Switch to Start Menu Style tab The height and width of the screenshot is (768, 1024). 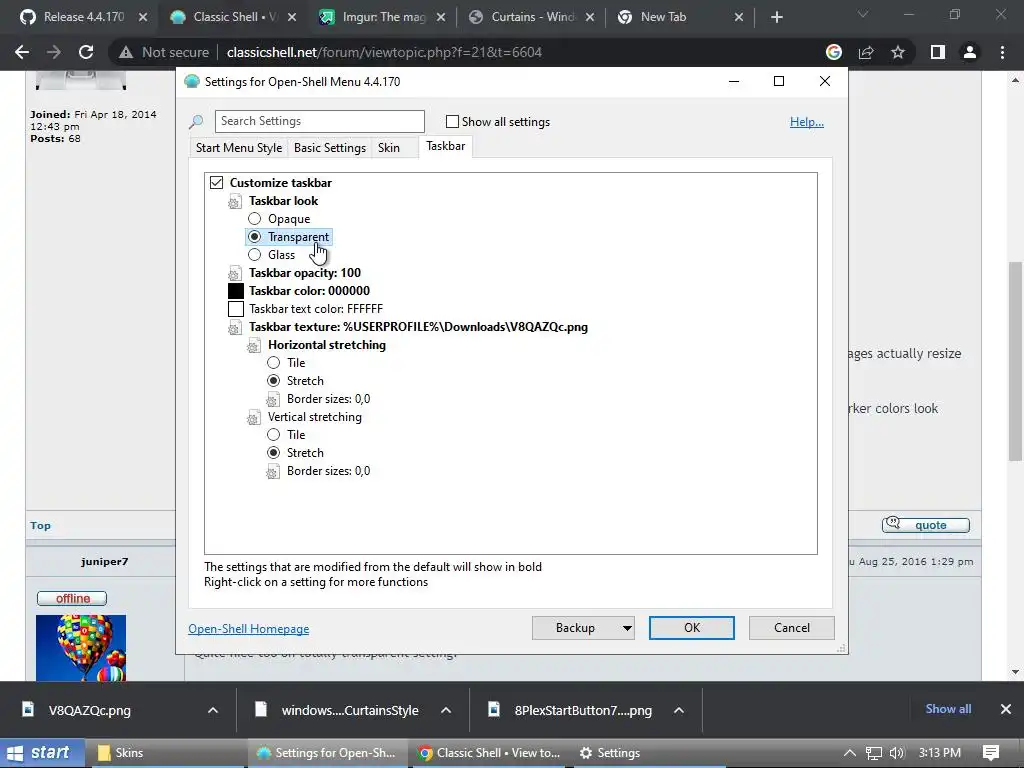pos(239,148)
